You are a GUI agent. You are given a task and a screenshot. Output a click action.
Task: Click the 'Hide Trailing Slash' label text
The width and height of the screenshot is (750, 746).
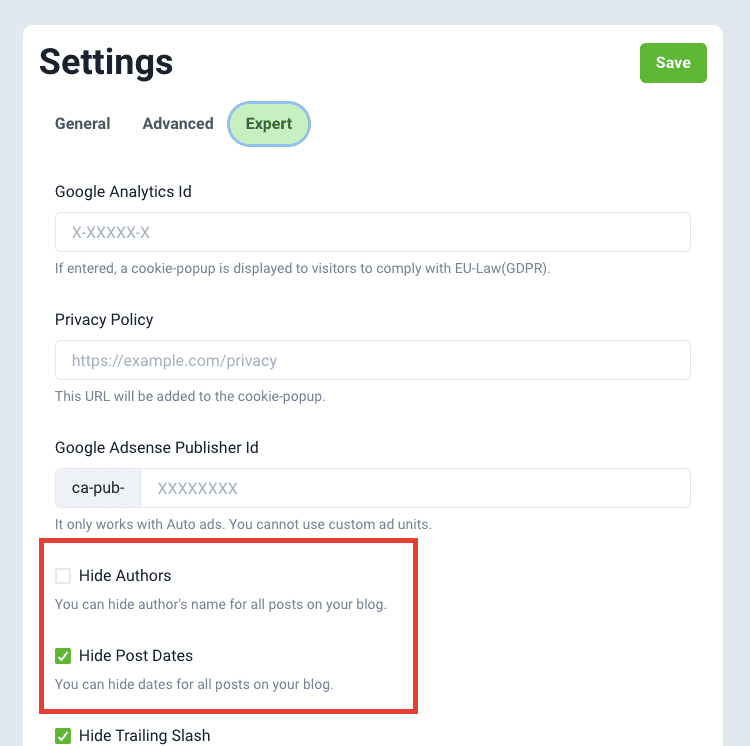[145, 736]
